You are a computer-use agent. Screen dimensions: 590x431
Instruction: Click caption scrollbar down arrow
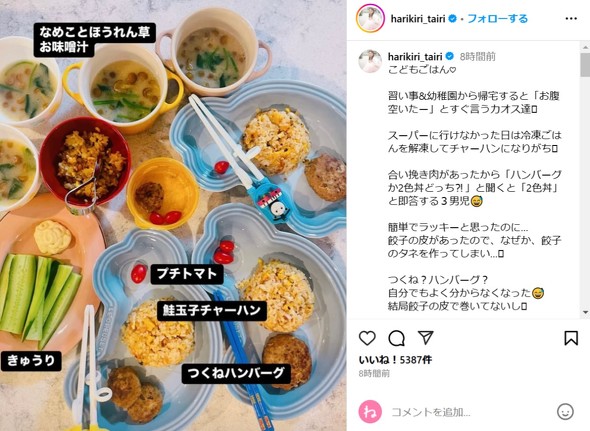[x=585, y=312]
